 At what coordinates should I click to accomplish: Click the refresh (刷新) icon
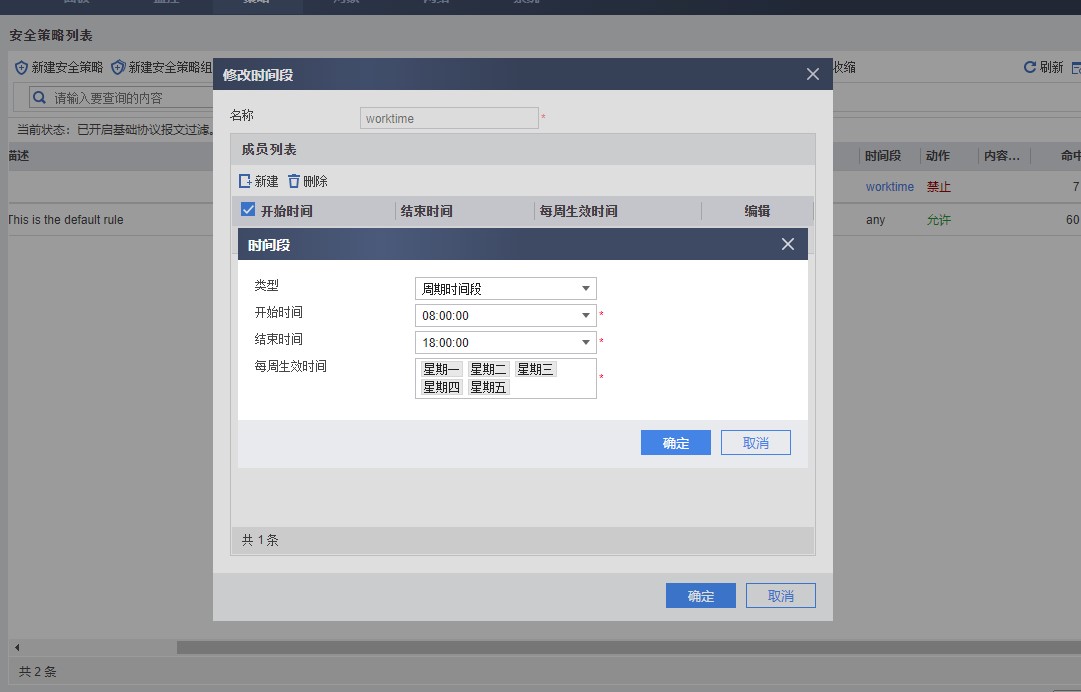click(1029, 67)
